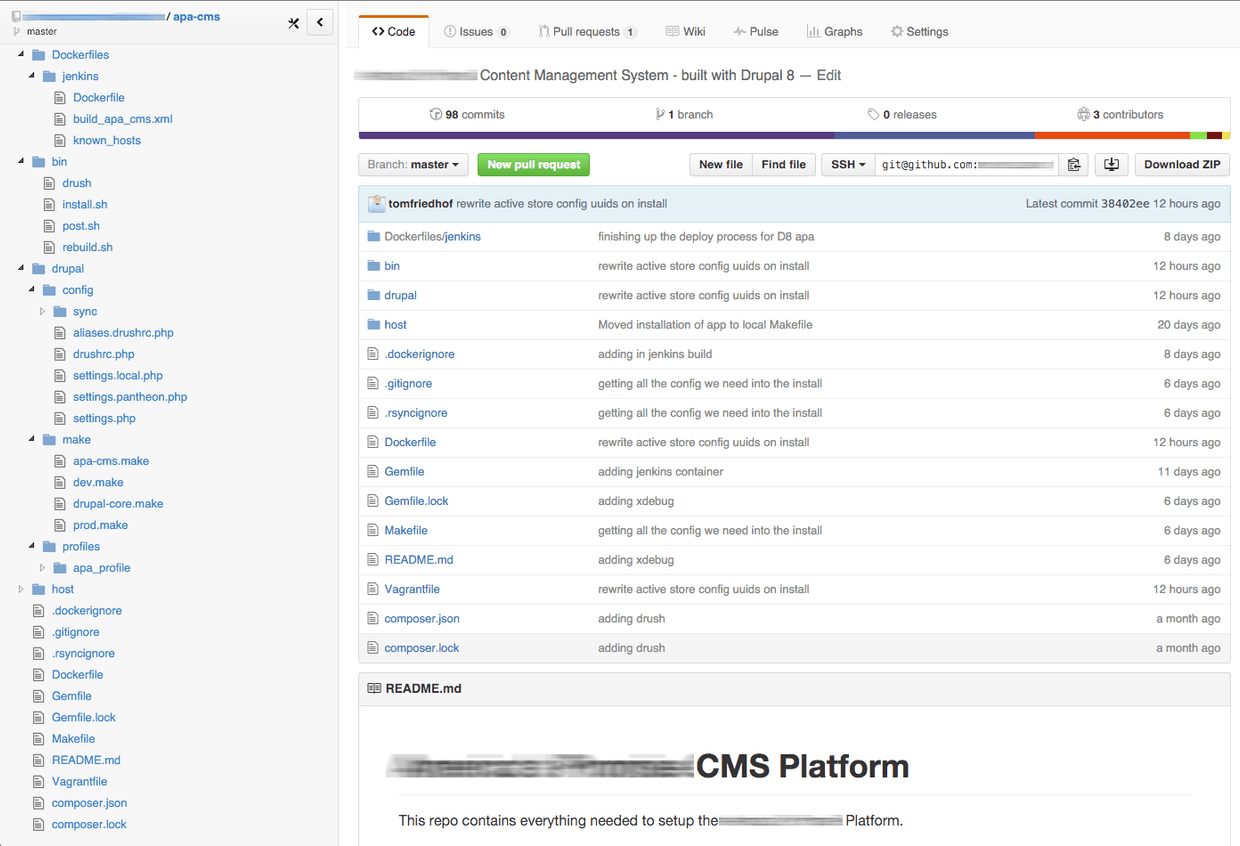The image size is (1240, 846).
Task: Open Octotree settings tools icon
Action: point(293,22)
